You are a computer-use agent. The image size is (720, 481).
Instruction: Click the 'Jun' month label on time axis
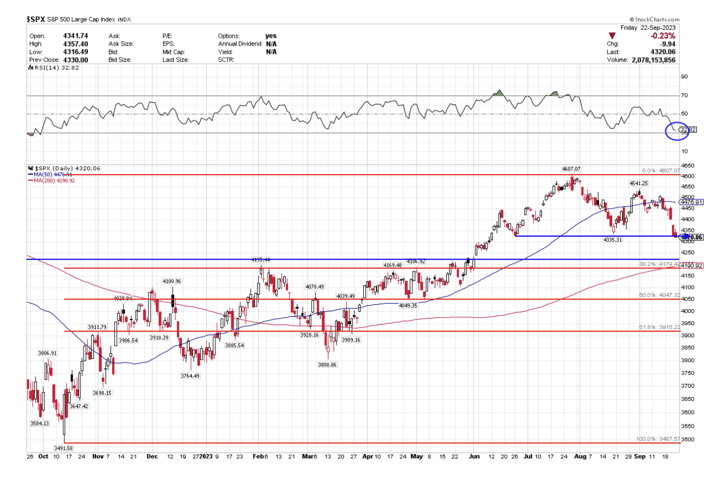tap(474, 457)
